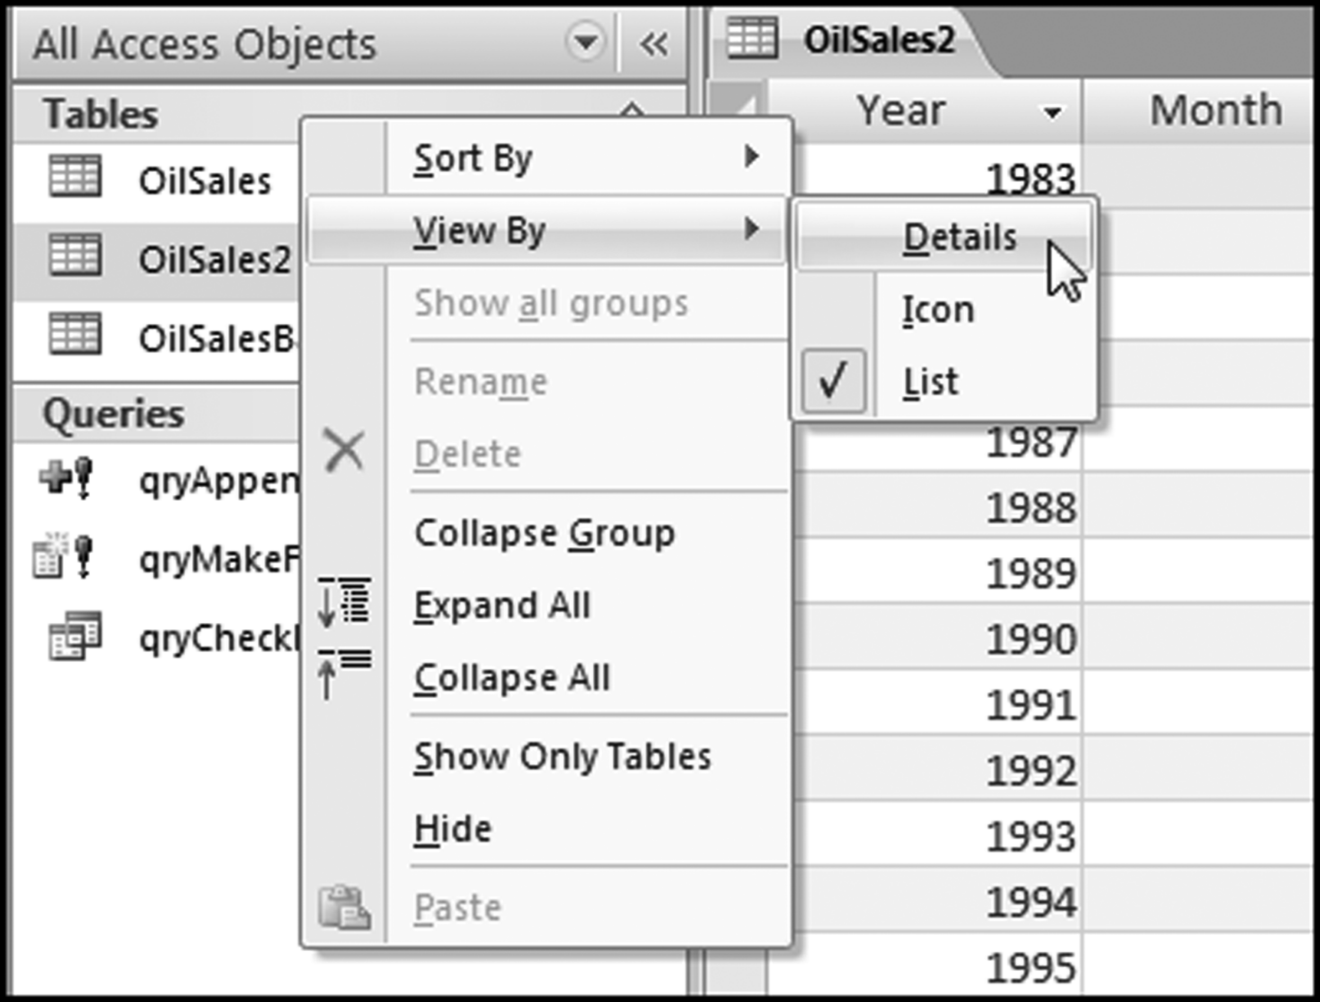1320x1002 pixels.
Task: Click the Collapse All icon in context menu
Action: click(344, 673)
